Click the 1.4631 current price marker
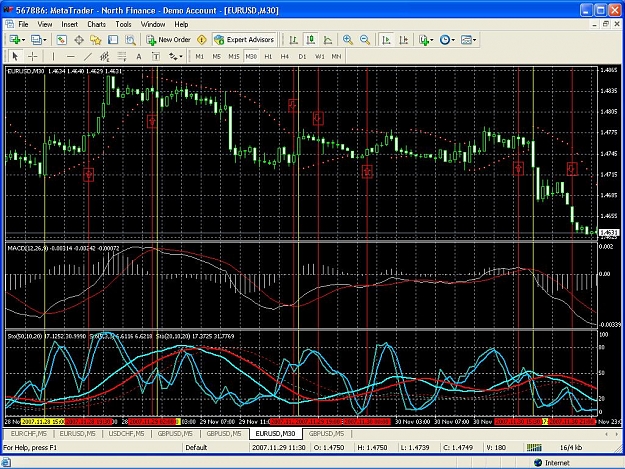Viewport: 625px width, 469px height. (609, 232)
